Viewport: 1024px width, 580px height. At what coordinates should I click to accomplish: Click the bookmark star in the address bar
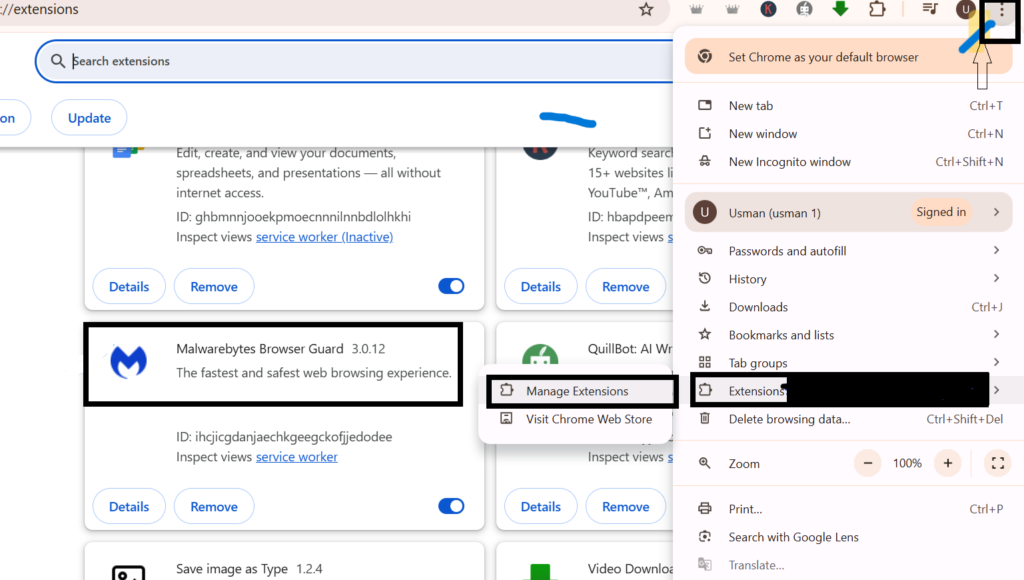(646, 9)
